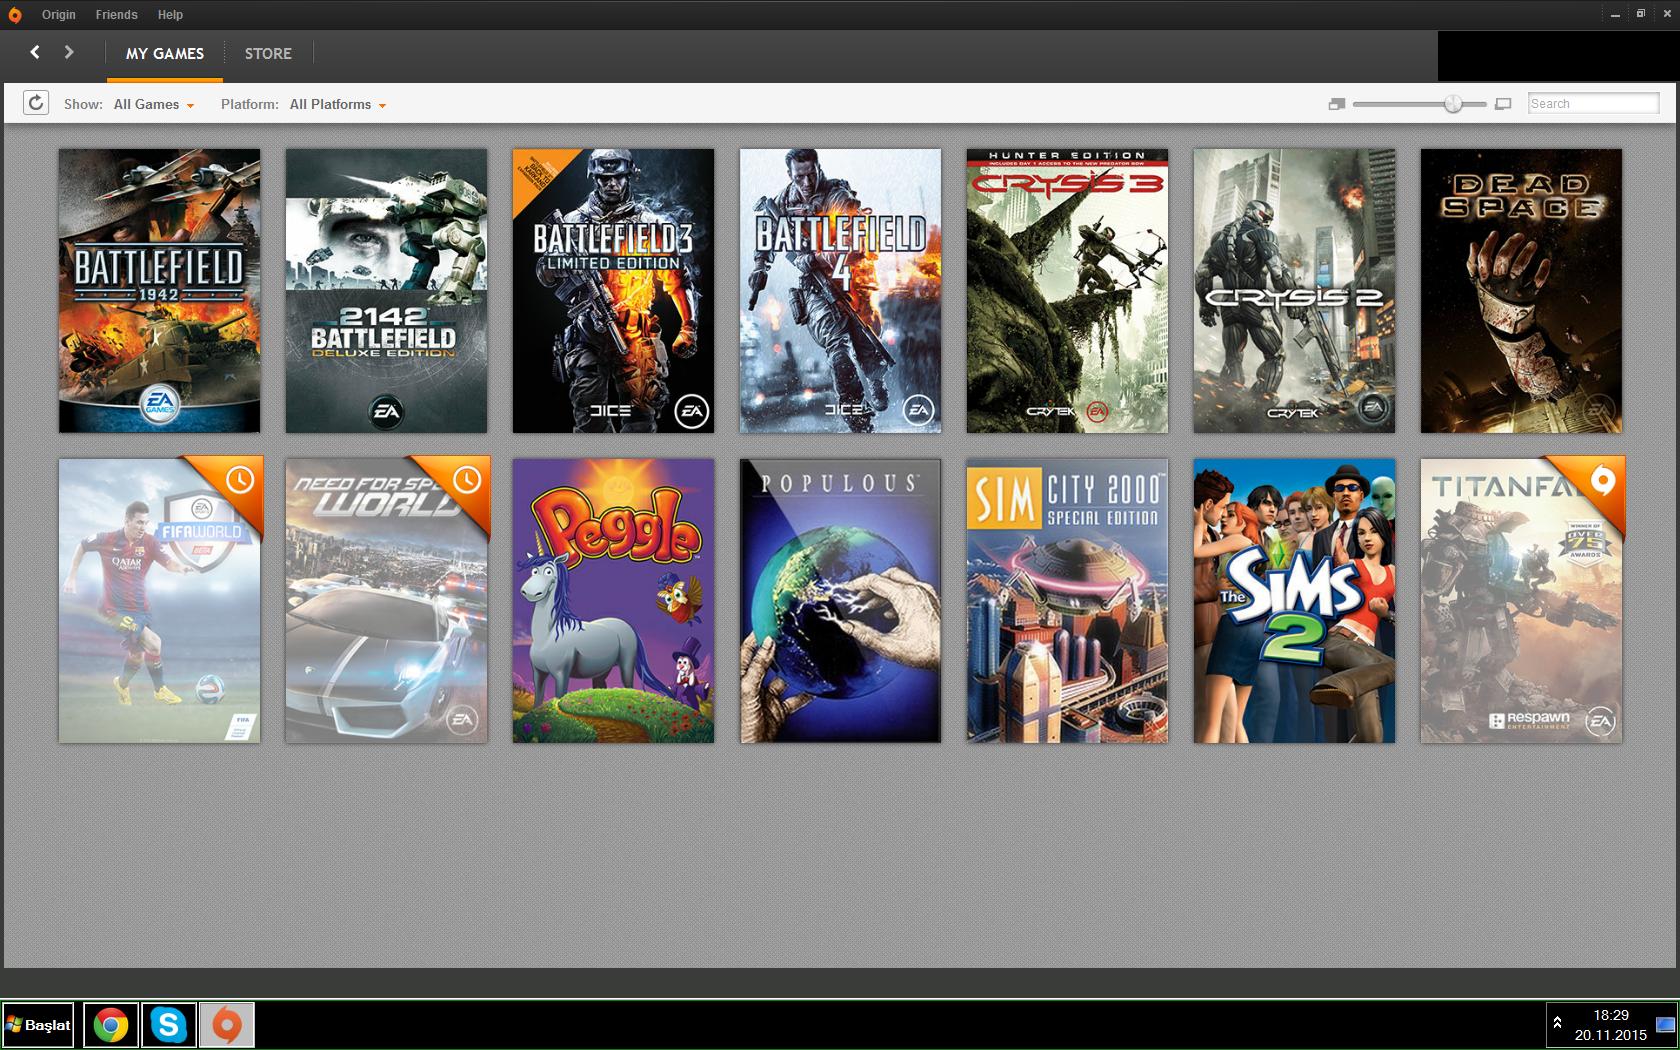Click the Titanfall Origin badge
Viewport: 1680px width, 1050px height.
click(x=1602, y=481)
